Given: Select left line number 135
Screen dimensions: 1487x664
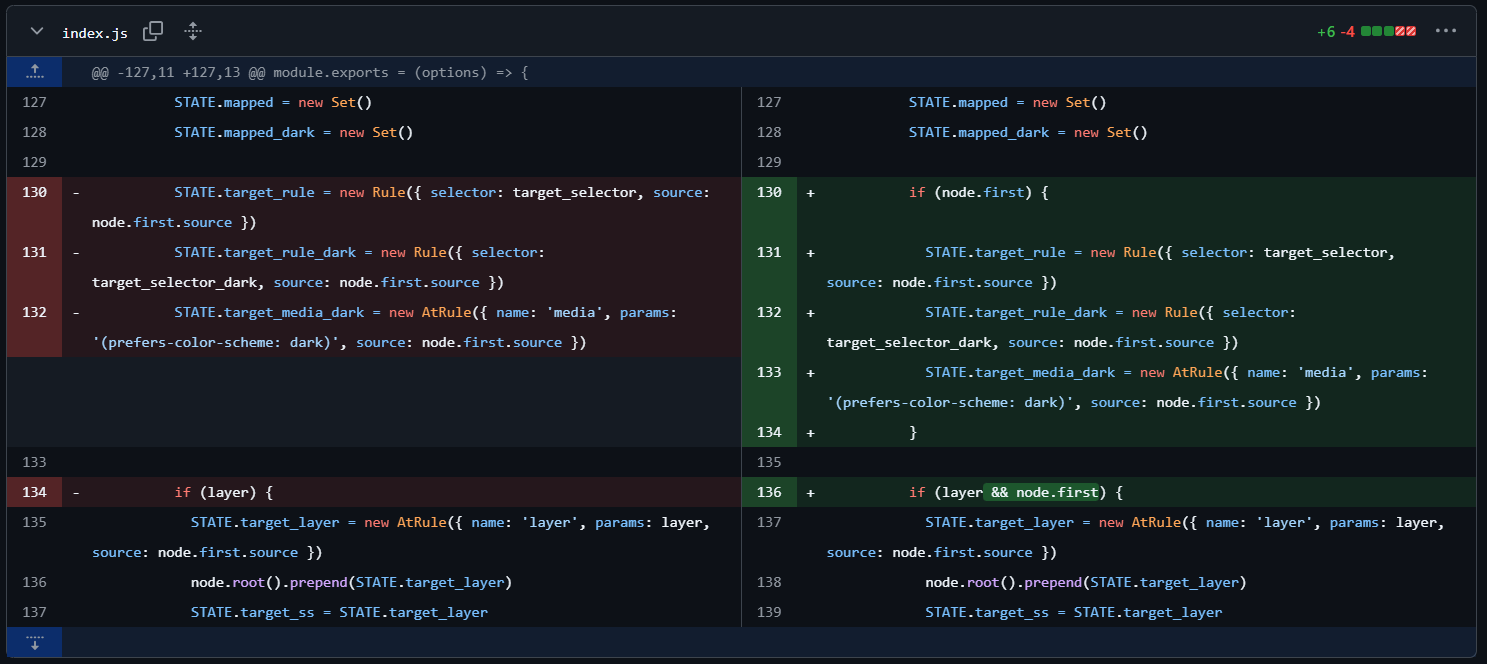Looking at the screenshot, I should (x=34, y=522).
